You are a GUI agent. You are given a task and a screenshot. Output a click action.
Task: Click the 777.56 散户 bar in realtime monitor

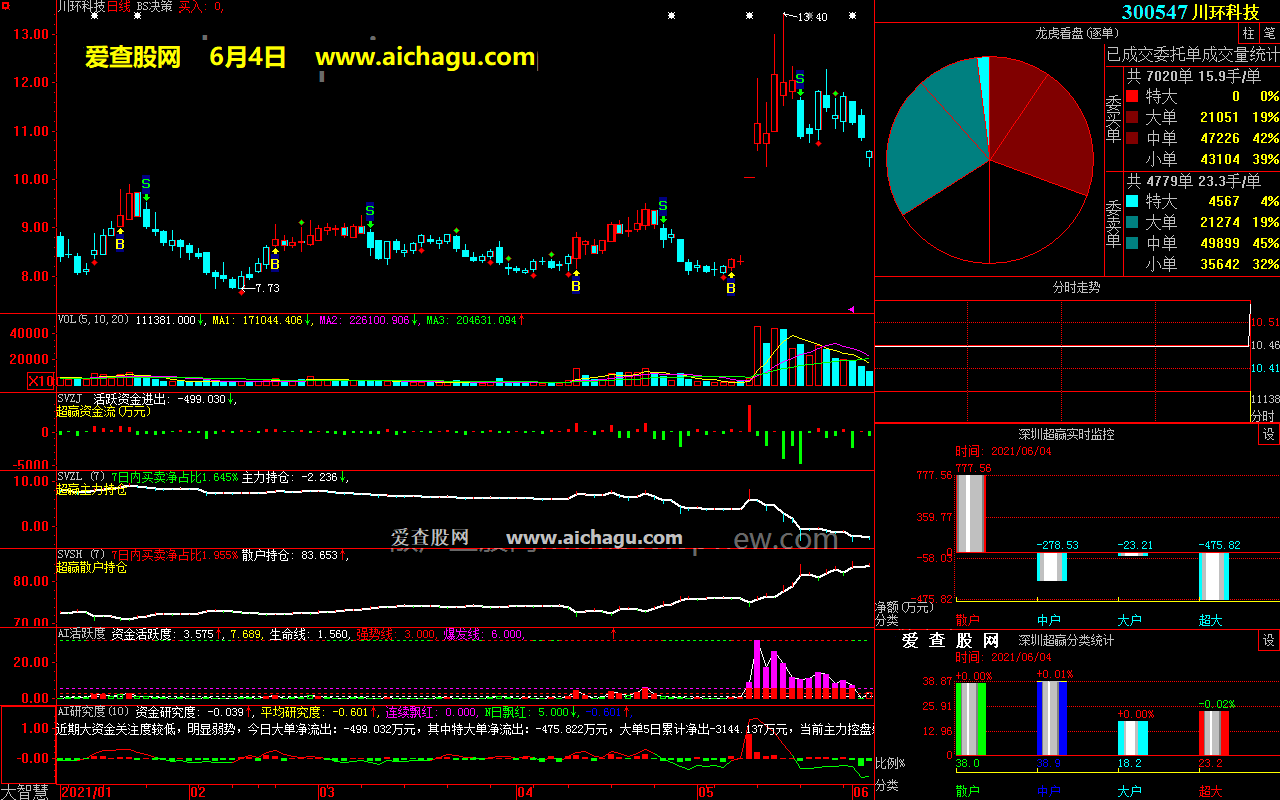[971, 514]
